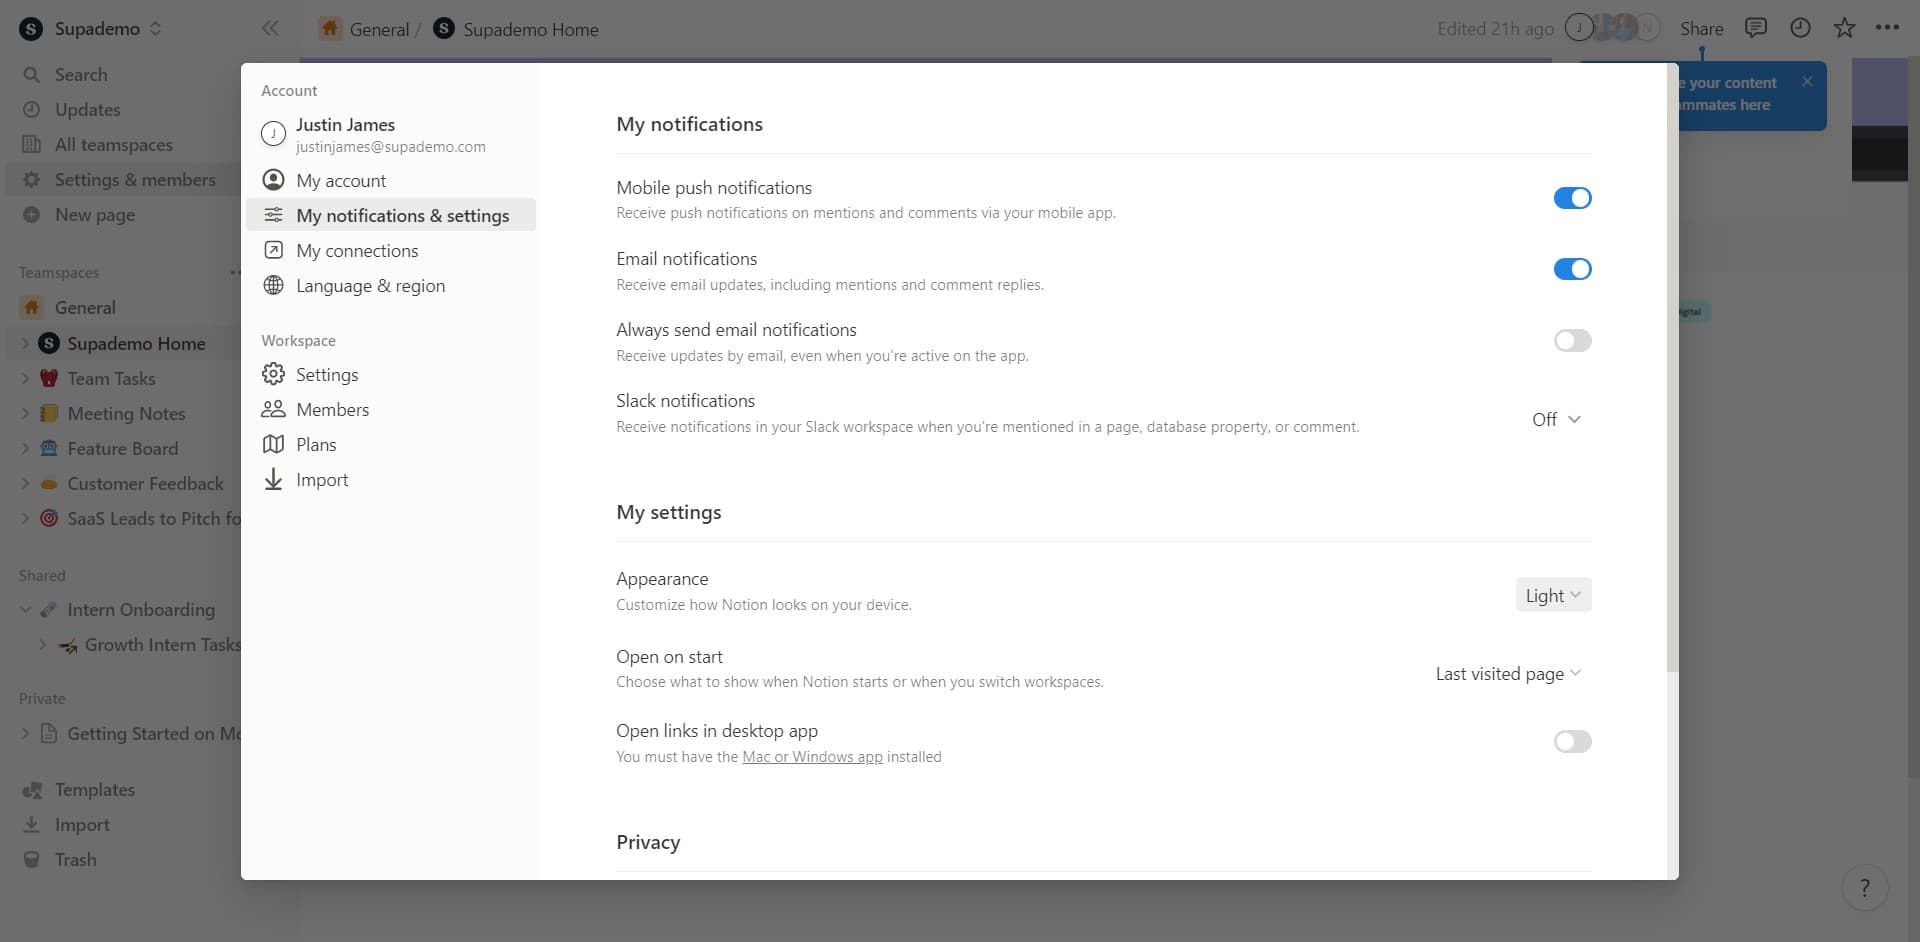
Task: Open Trash in sidebar
Action: (x=75, y=860)
